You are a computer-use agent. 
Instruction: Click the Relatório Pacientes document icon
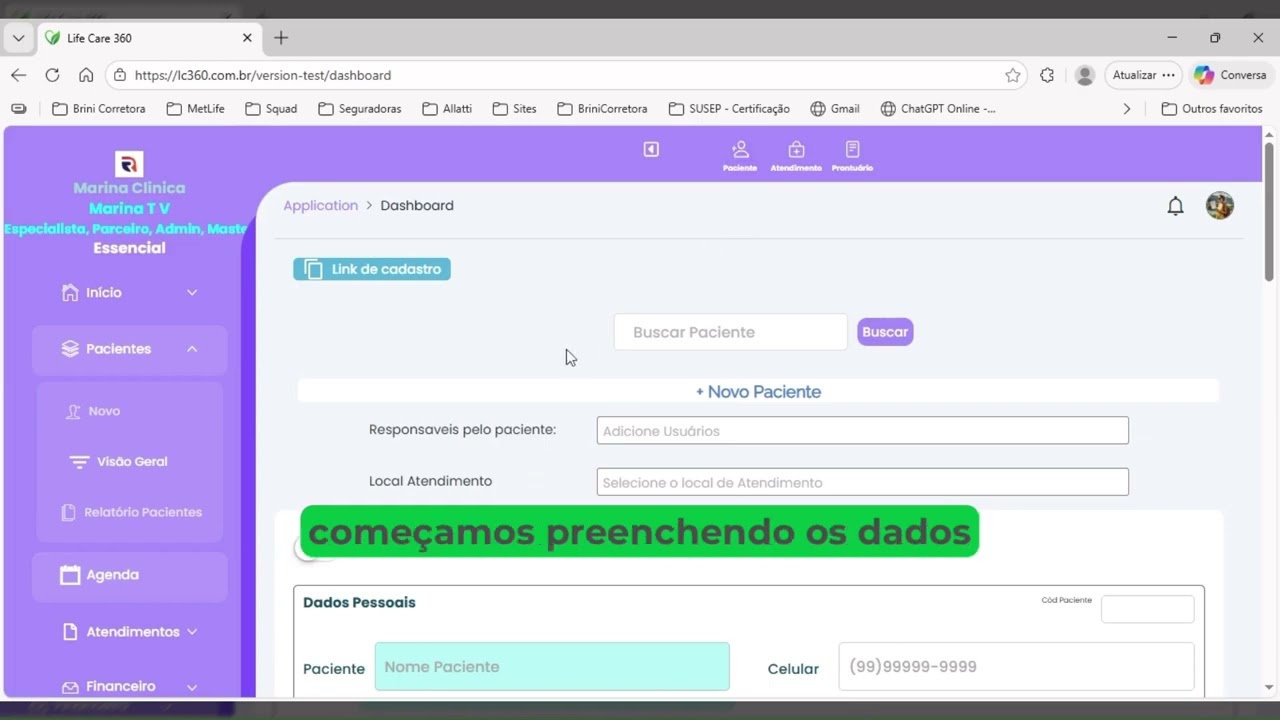coord(69,512)
